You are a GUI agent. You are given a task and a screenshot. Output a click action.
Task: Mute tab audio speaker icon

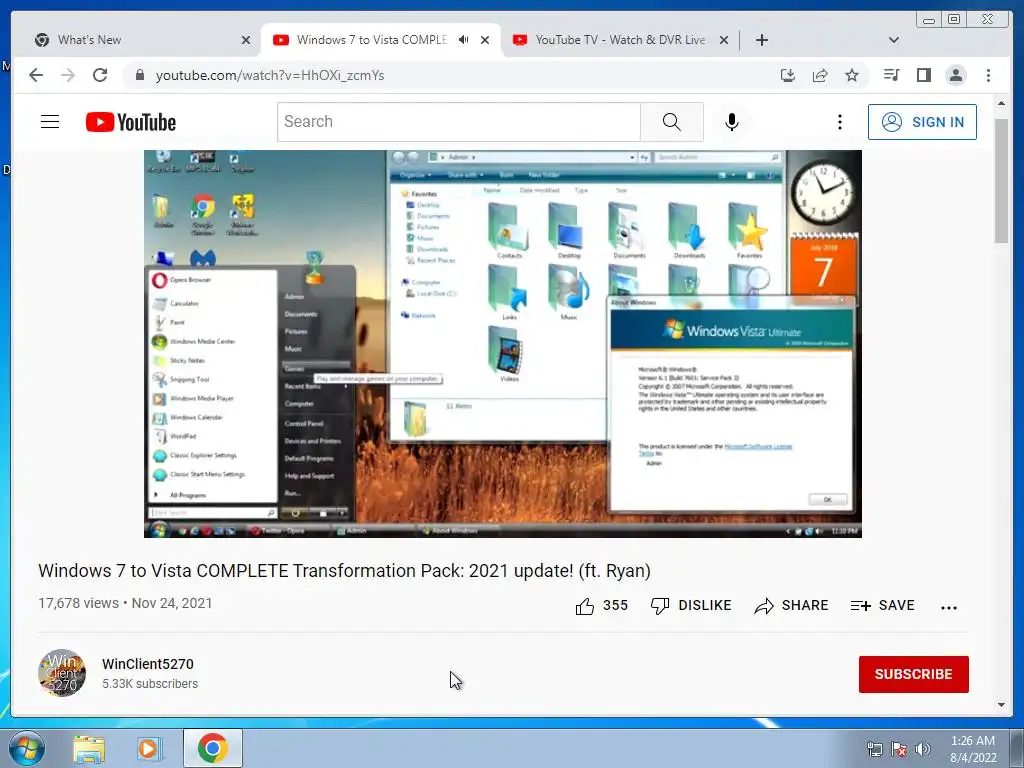[x=463, y=40]
